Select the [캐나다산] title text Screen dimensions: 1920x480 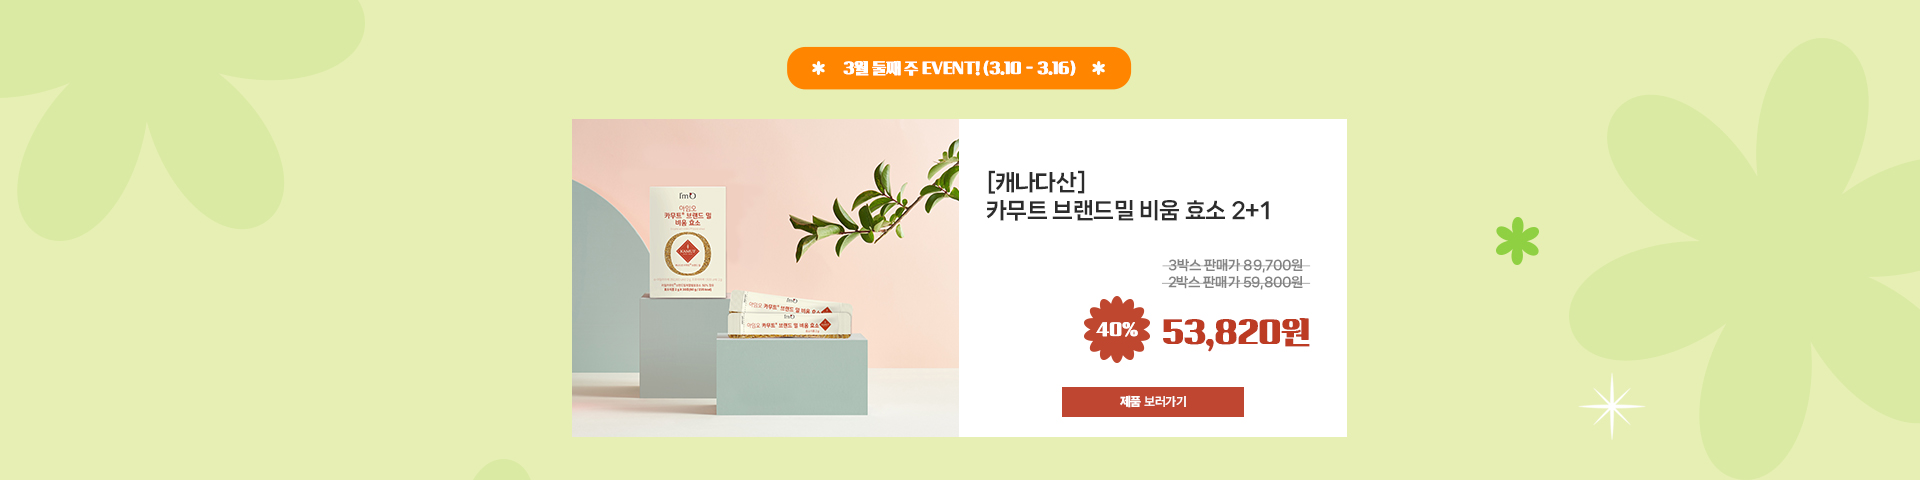click(1036, 182)
